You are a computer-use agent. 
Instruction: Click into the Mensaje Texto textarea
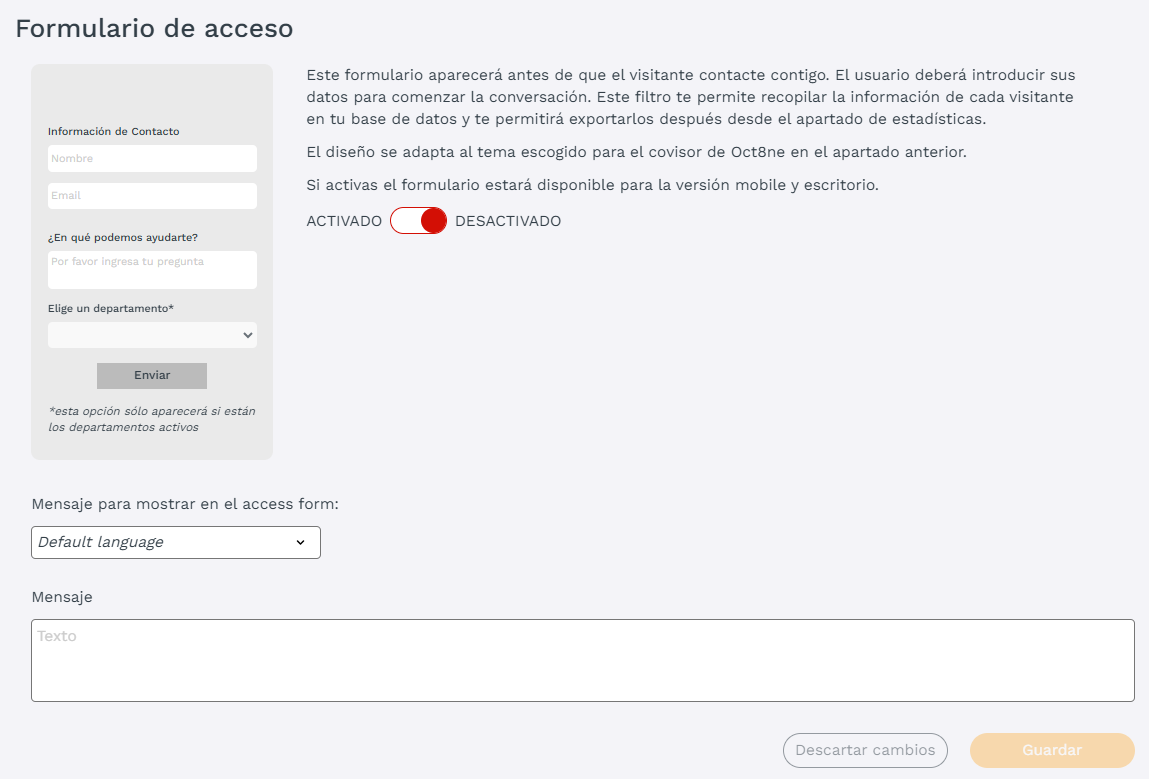pyautogui.click(x=582, y=660)
